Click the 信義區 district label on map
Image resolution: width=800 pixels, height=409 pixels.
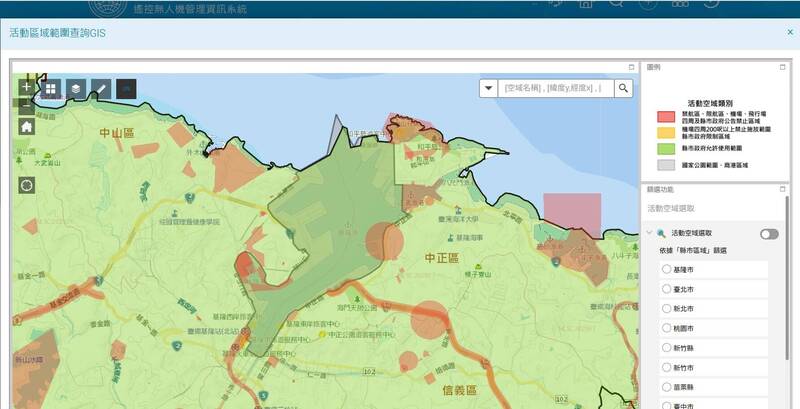coord(460,391)
